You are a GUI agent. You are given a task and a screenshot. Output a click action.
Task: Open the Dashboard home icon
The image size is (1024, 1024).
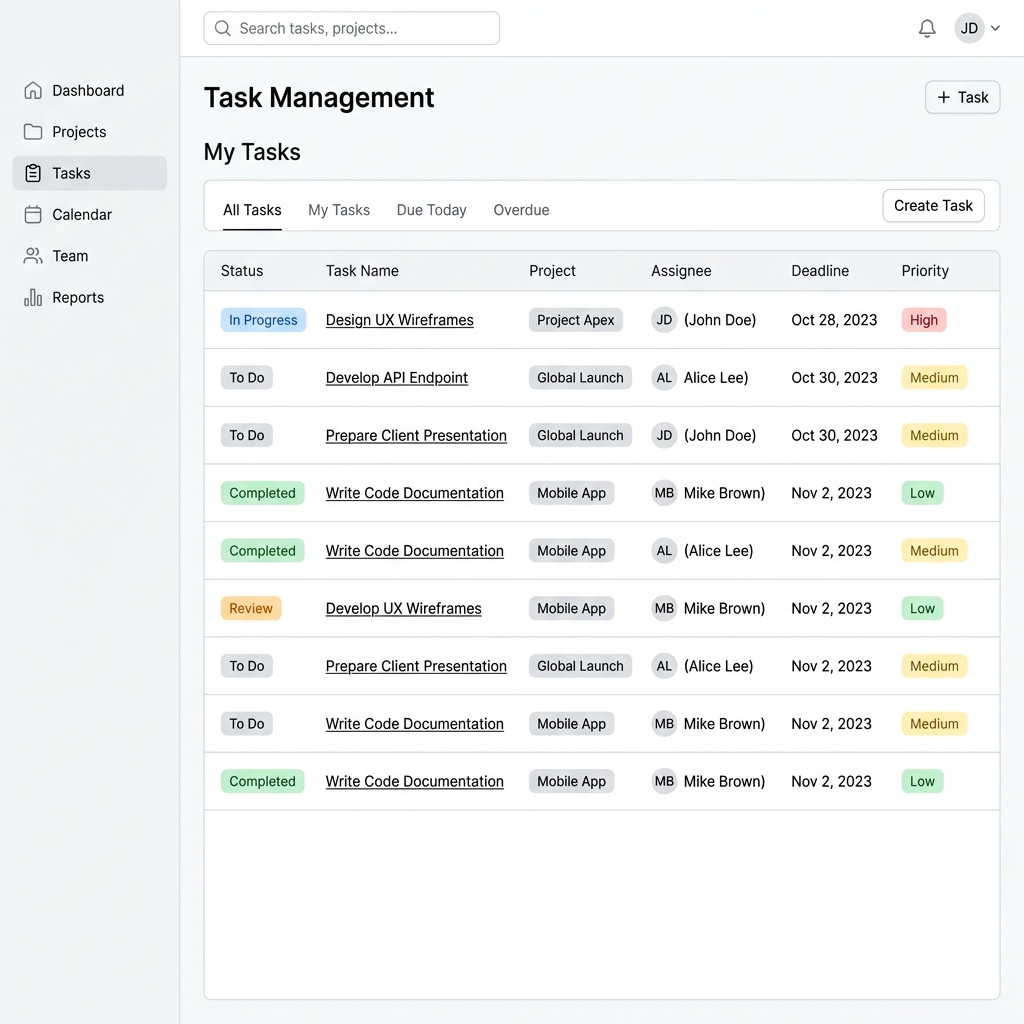pyautogui.click(x=33, y=91)
